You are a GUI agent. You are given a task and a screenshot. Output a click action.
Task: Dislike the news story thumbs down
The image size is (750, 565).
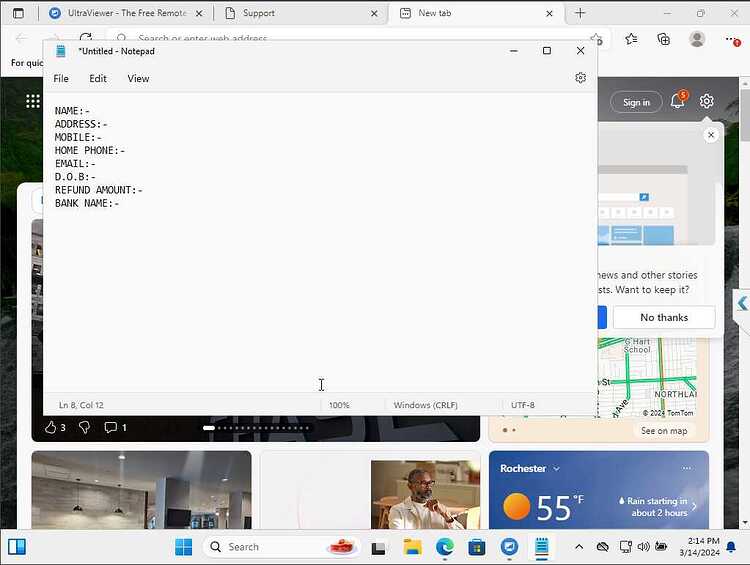pyautogui.click(x=84, y=427)
